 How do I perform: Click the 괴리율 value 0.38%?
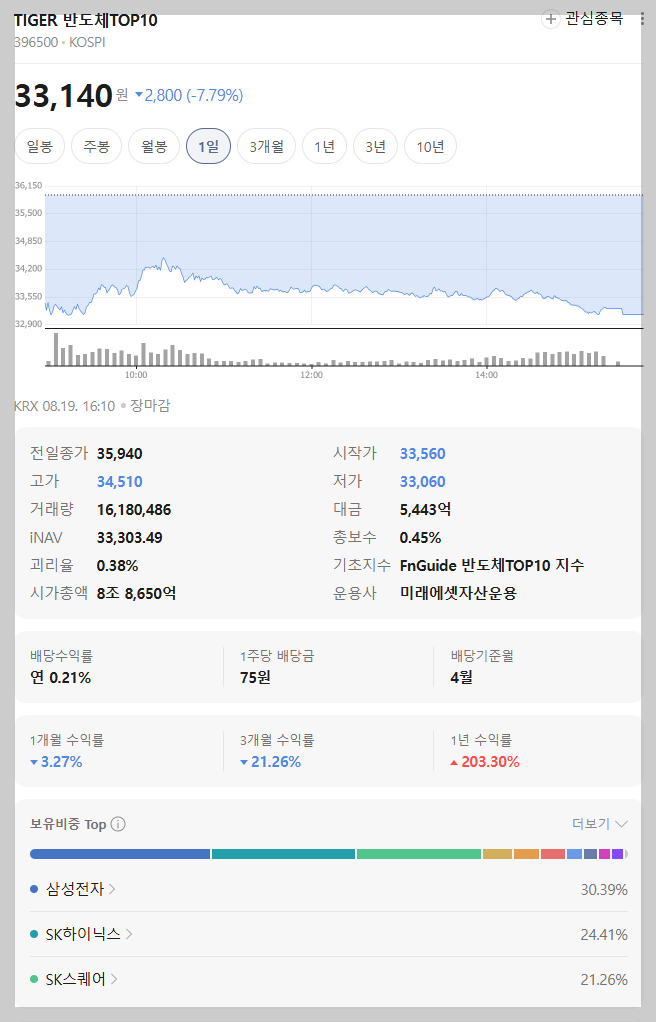[x=117, y=566]
